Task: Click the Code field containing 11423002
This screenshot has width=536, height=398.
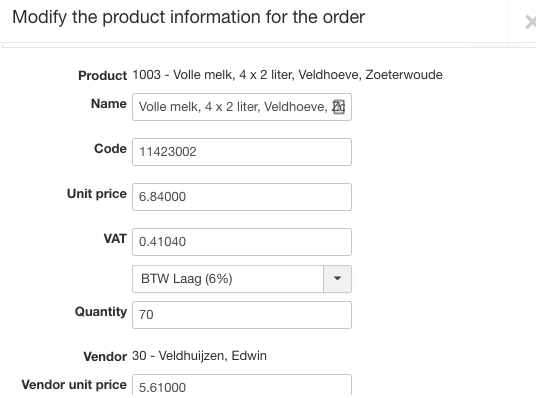Action: click(x=242, y=152)
